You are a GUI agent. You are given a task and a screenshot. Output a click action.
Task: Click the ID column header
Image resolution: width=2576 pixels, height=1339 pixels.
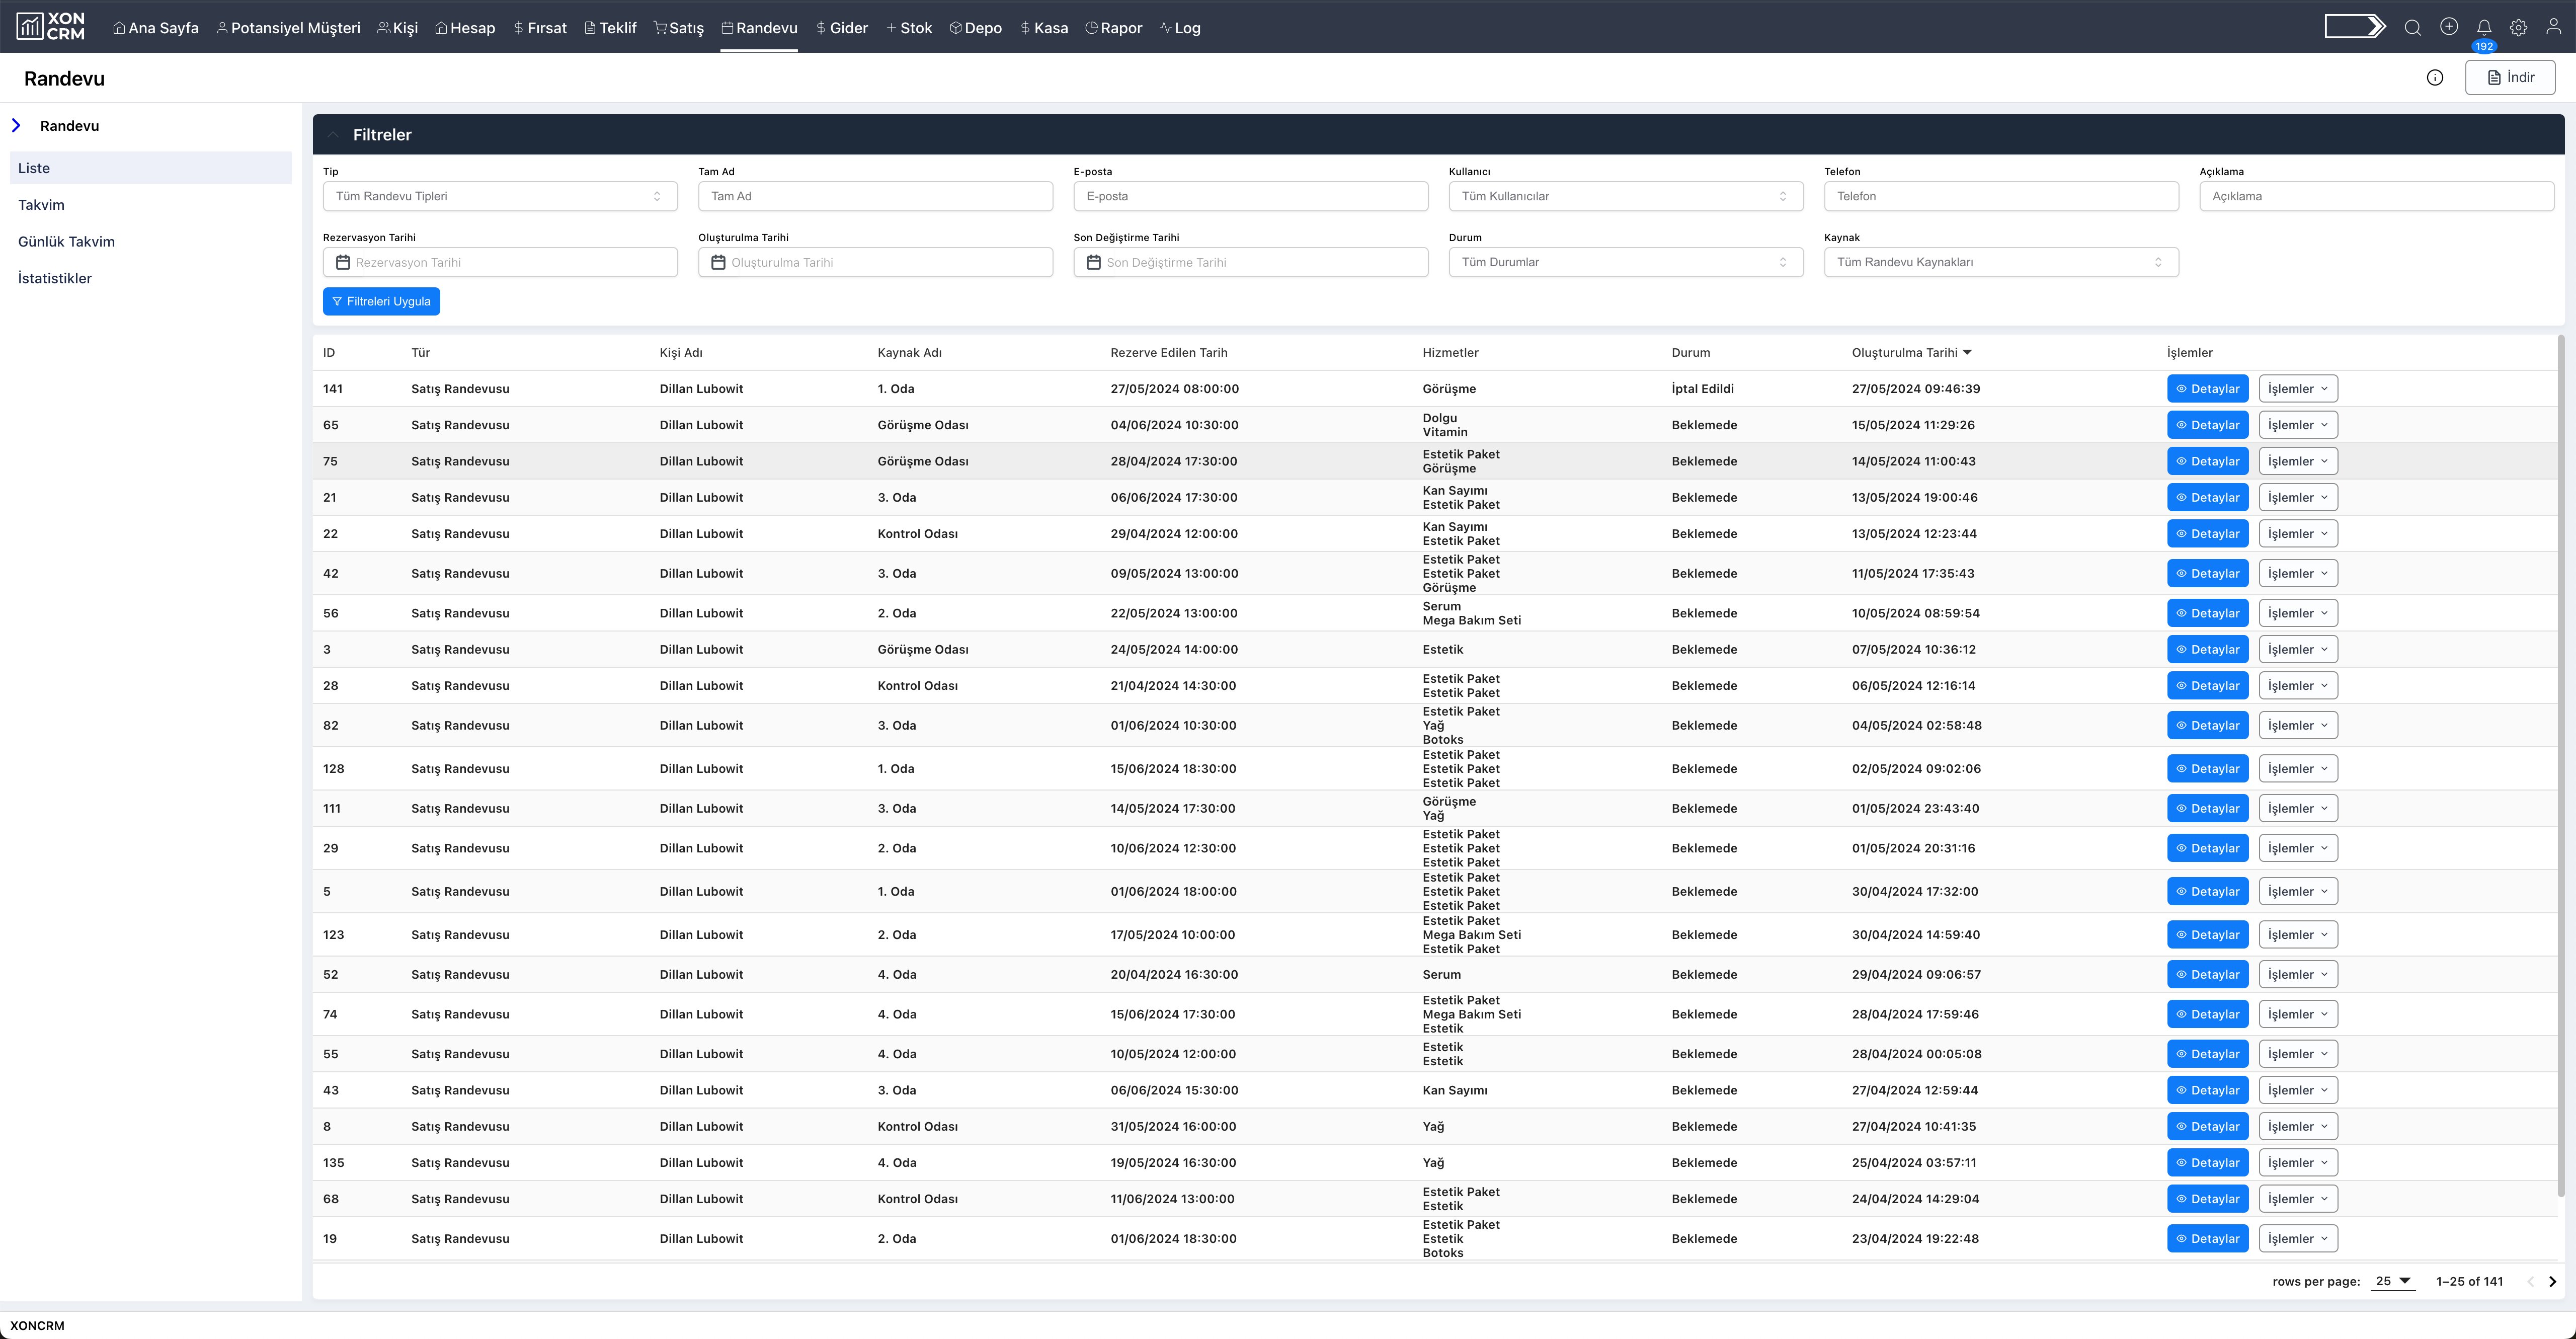(329, 352)
